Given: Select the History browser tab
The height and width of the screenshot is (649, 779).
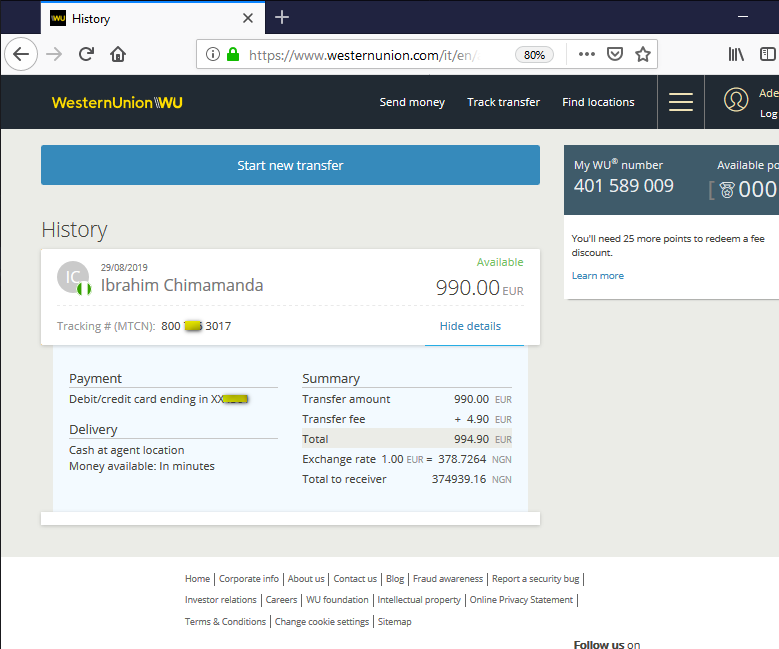Looking at the screenshot, I should coord(153,18).
